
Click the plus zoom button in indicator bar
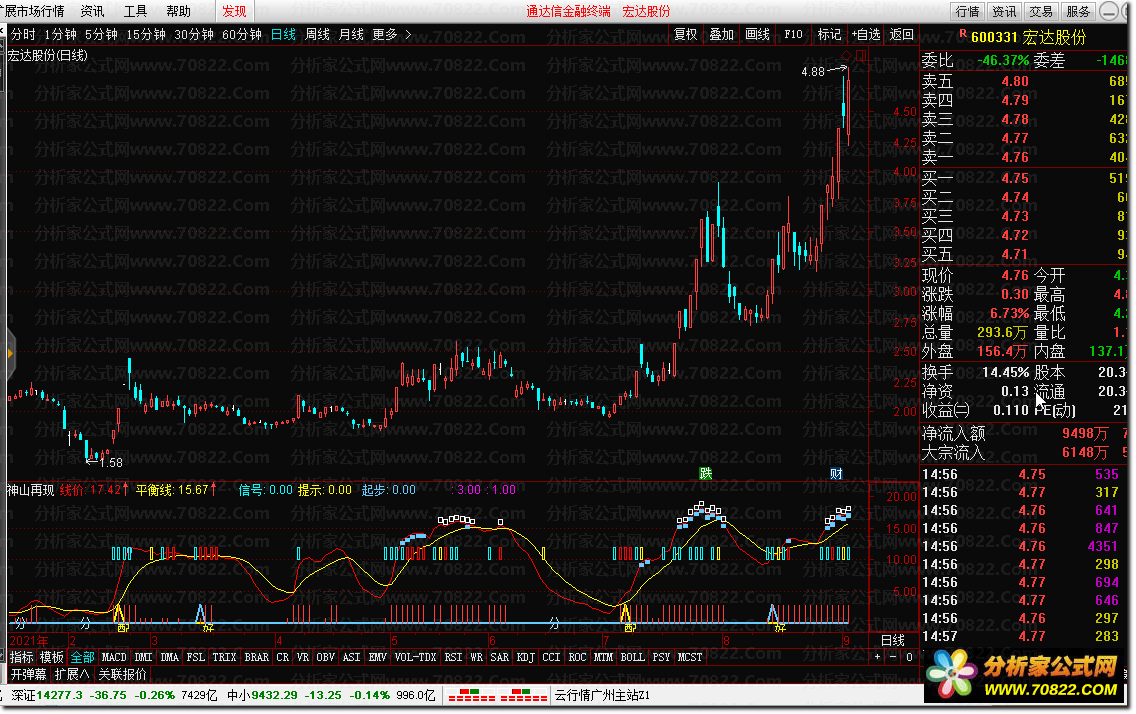click(877, 657)
